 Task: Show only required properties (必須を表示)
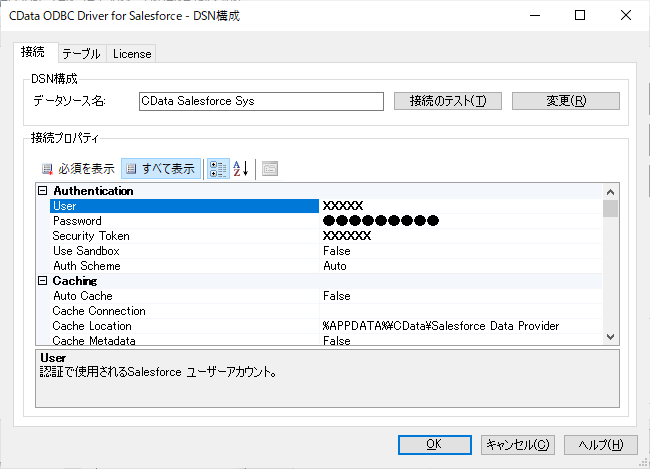tap(78, 169)
